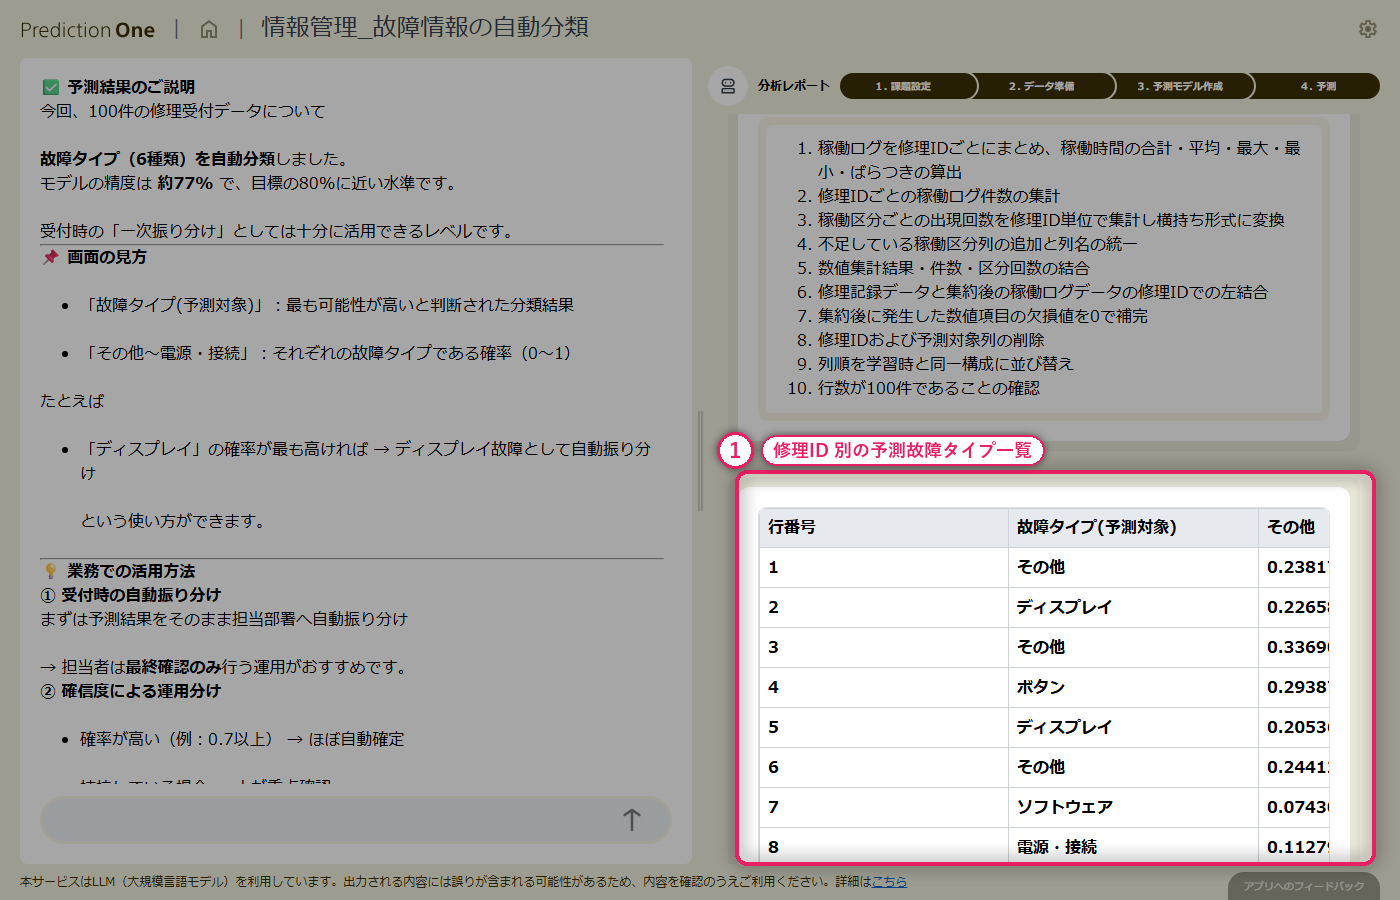Select row 8 電源・接続 cell

click(1133, 847)
